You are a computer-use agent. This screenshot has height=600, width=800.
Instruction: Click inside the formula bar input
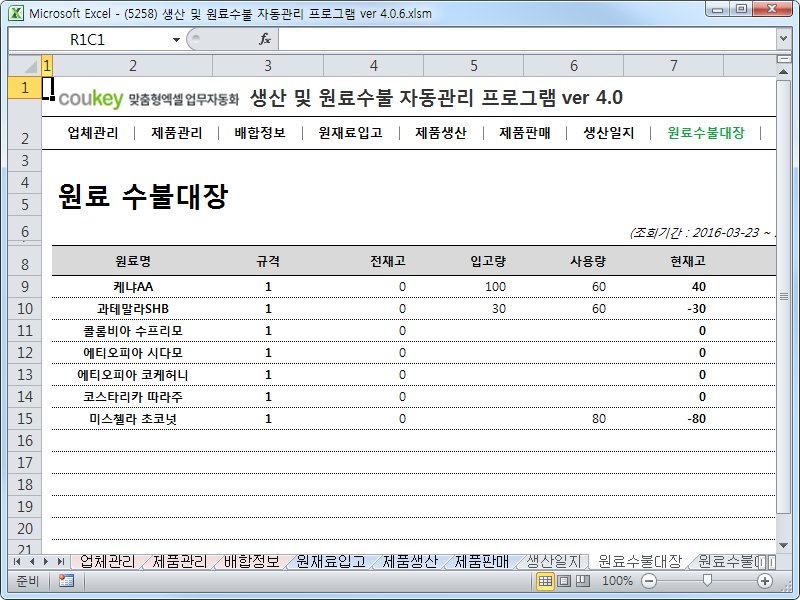pos(528,39)
